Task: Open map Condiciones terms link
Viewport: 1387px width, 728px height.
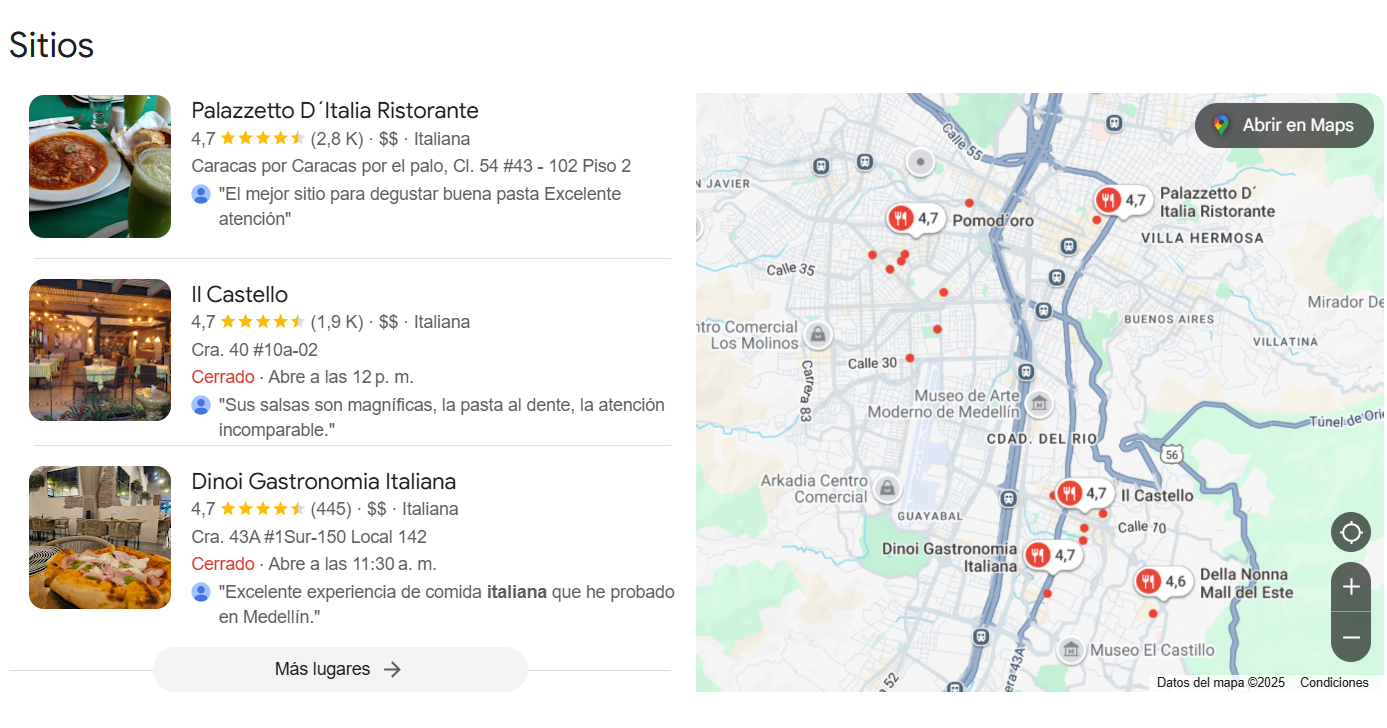Action: coord(1333,683)
